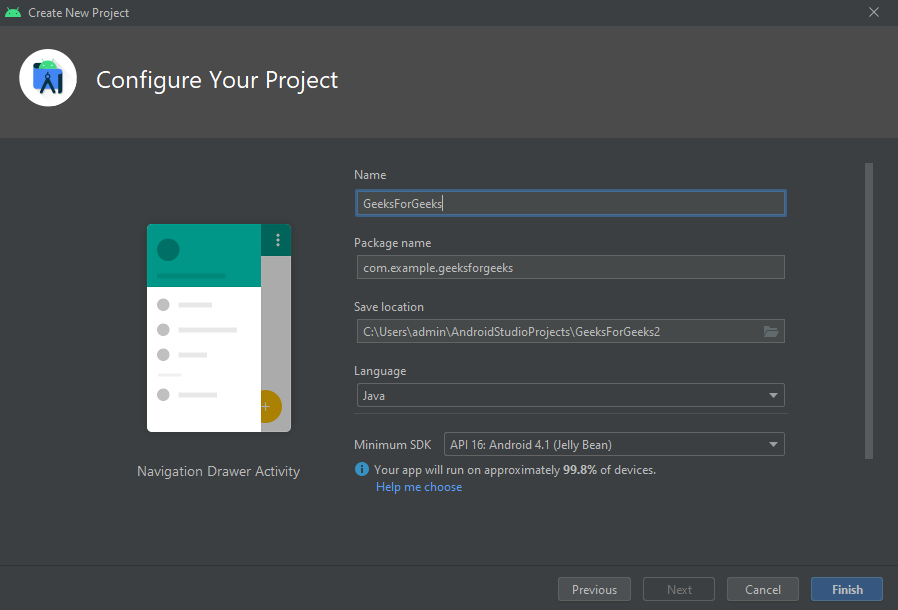Click the vertical scrollbar on the right

pyautogui.click(x=869, y=311)
